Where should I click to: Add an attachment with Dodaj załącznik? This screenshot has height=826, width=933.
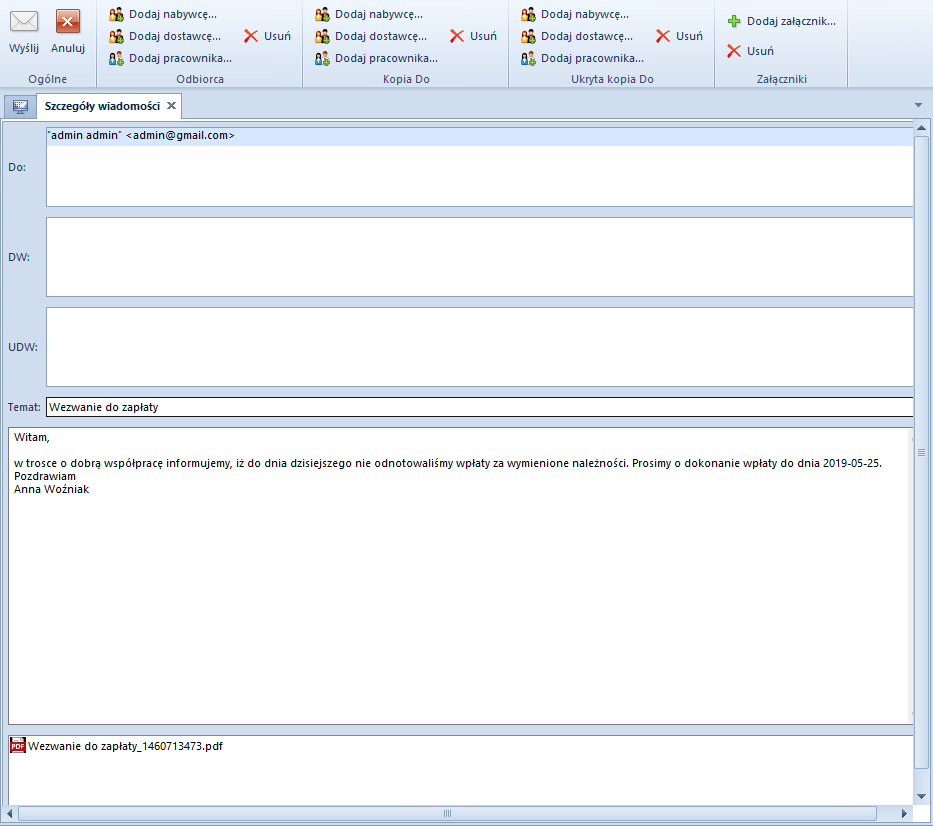781,21
